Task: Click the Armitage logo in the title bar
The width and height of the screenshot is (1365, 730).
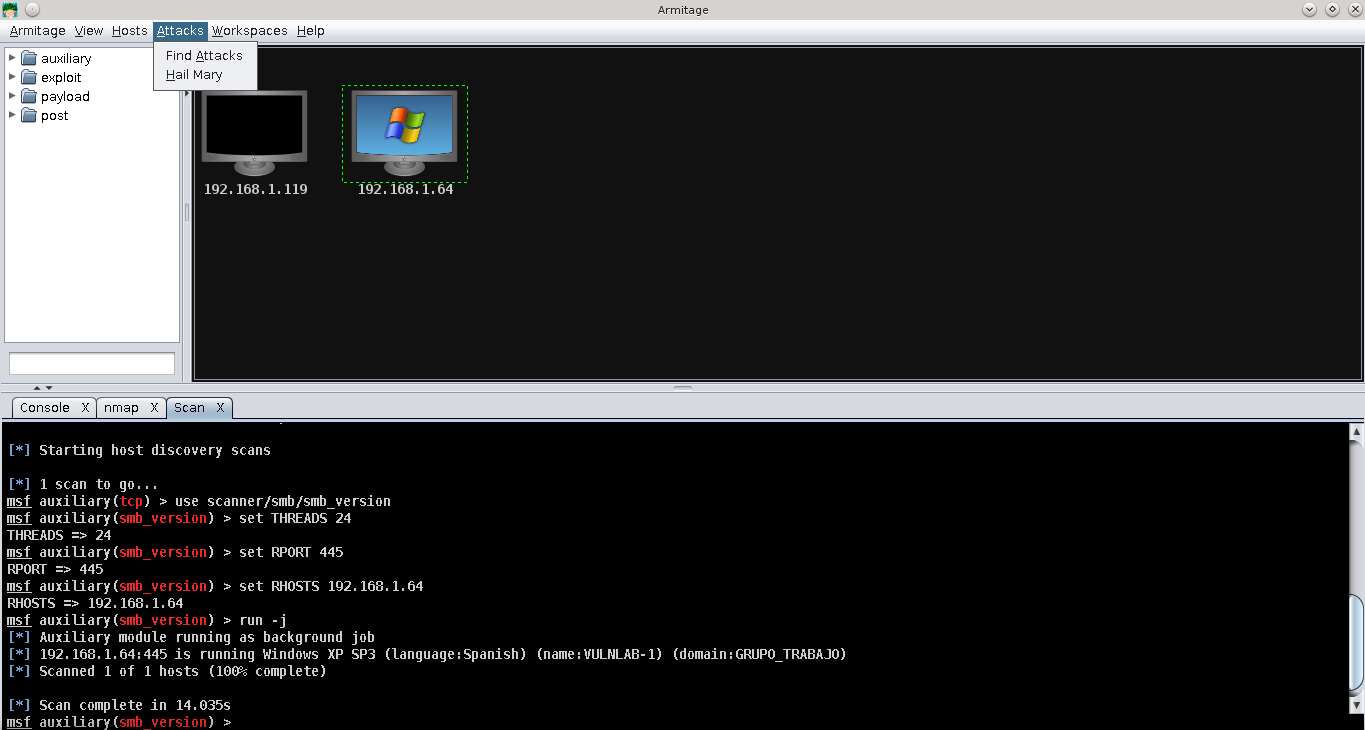Action: click(x=9, y=9)
